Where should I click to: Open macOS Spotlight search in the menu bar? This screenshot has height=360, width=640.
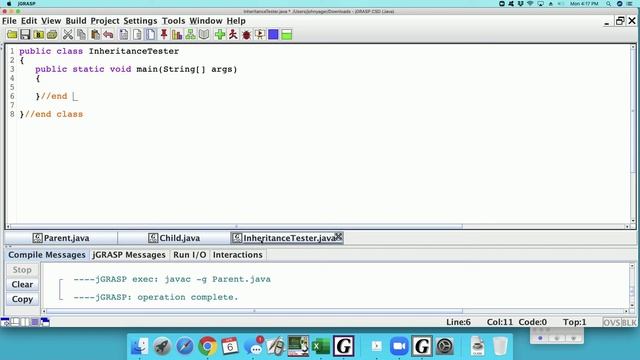pos(608,4)
